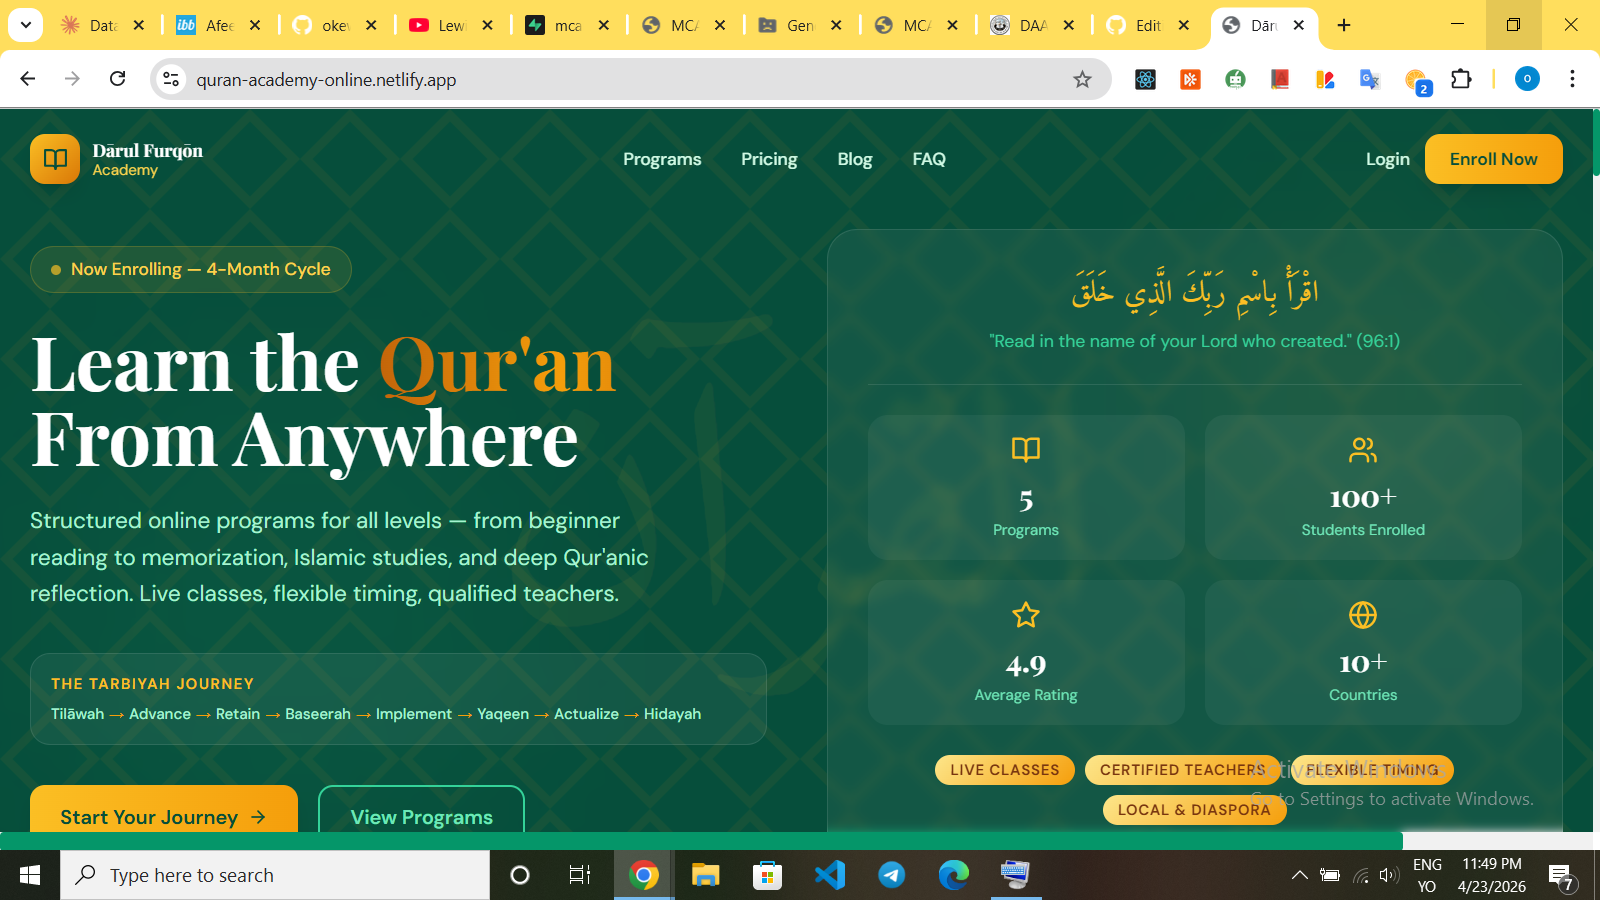This screenshot has width=1600, height=900.
Task: Go to the Pricing navigation item
Action: point(769,159)
